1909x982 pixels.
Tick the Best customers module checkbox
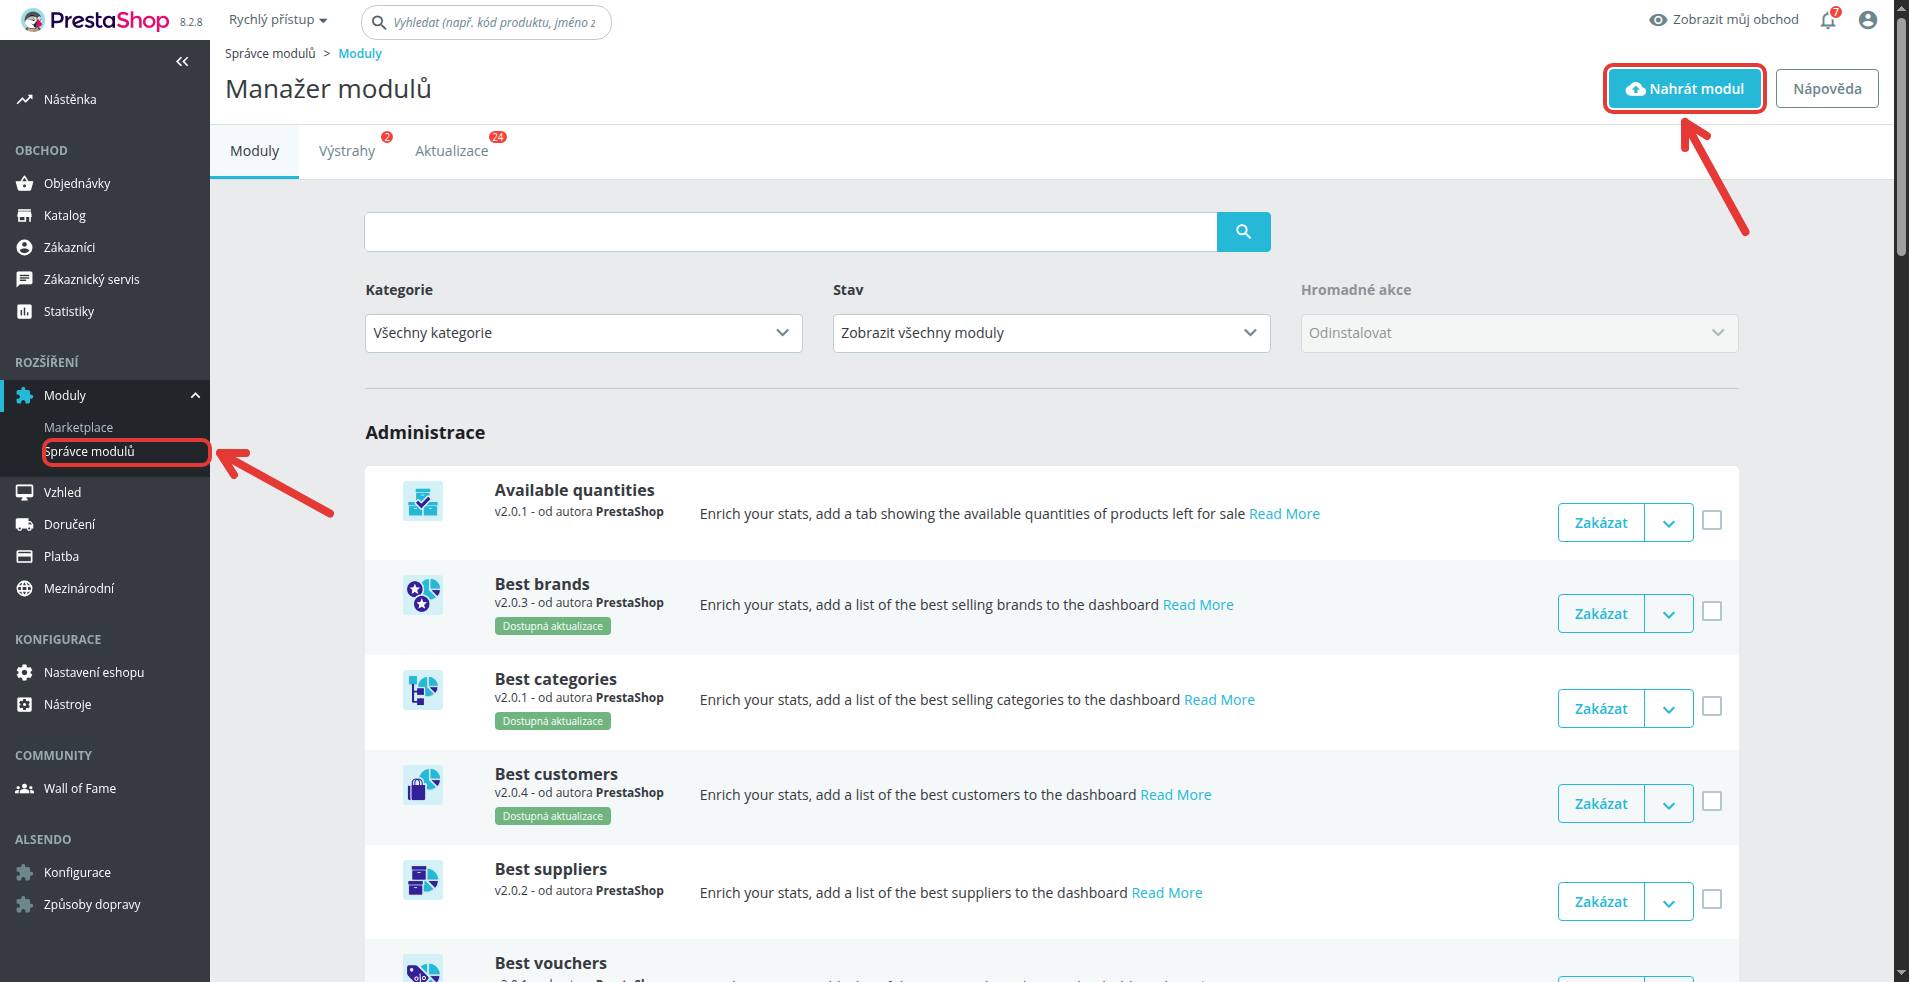(x=1712, y=801)
